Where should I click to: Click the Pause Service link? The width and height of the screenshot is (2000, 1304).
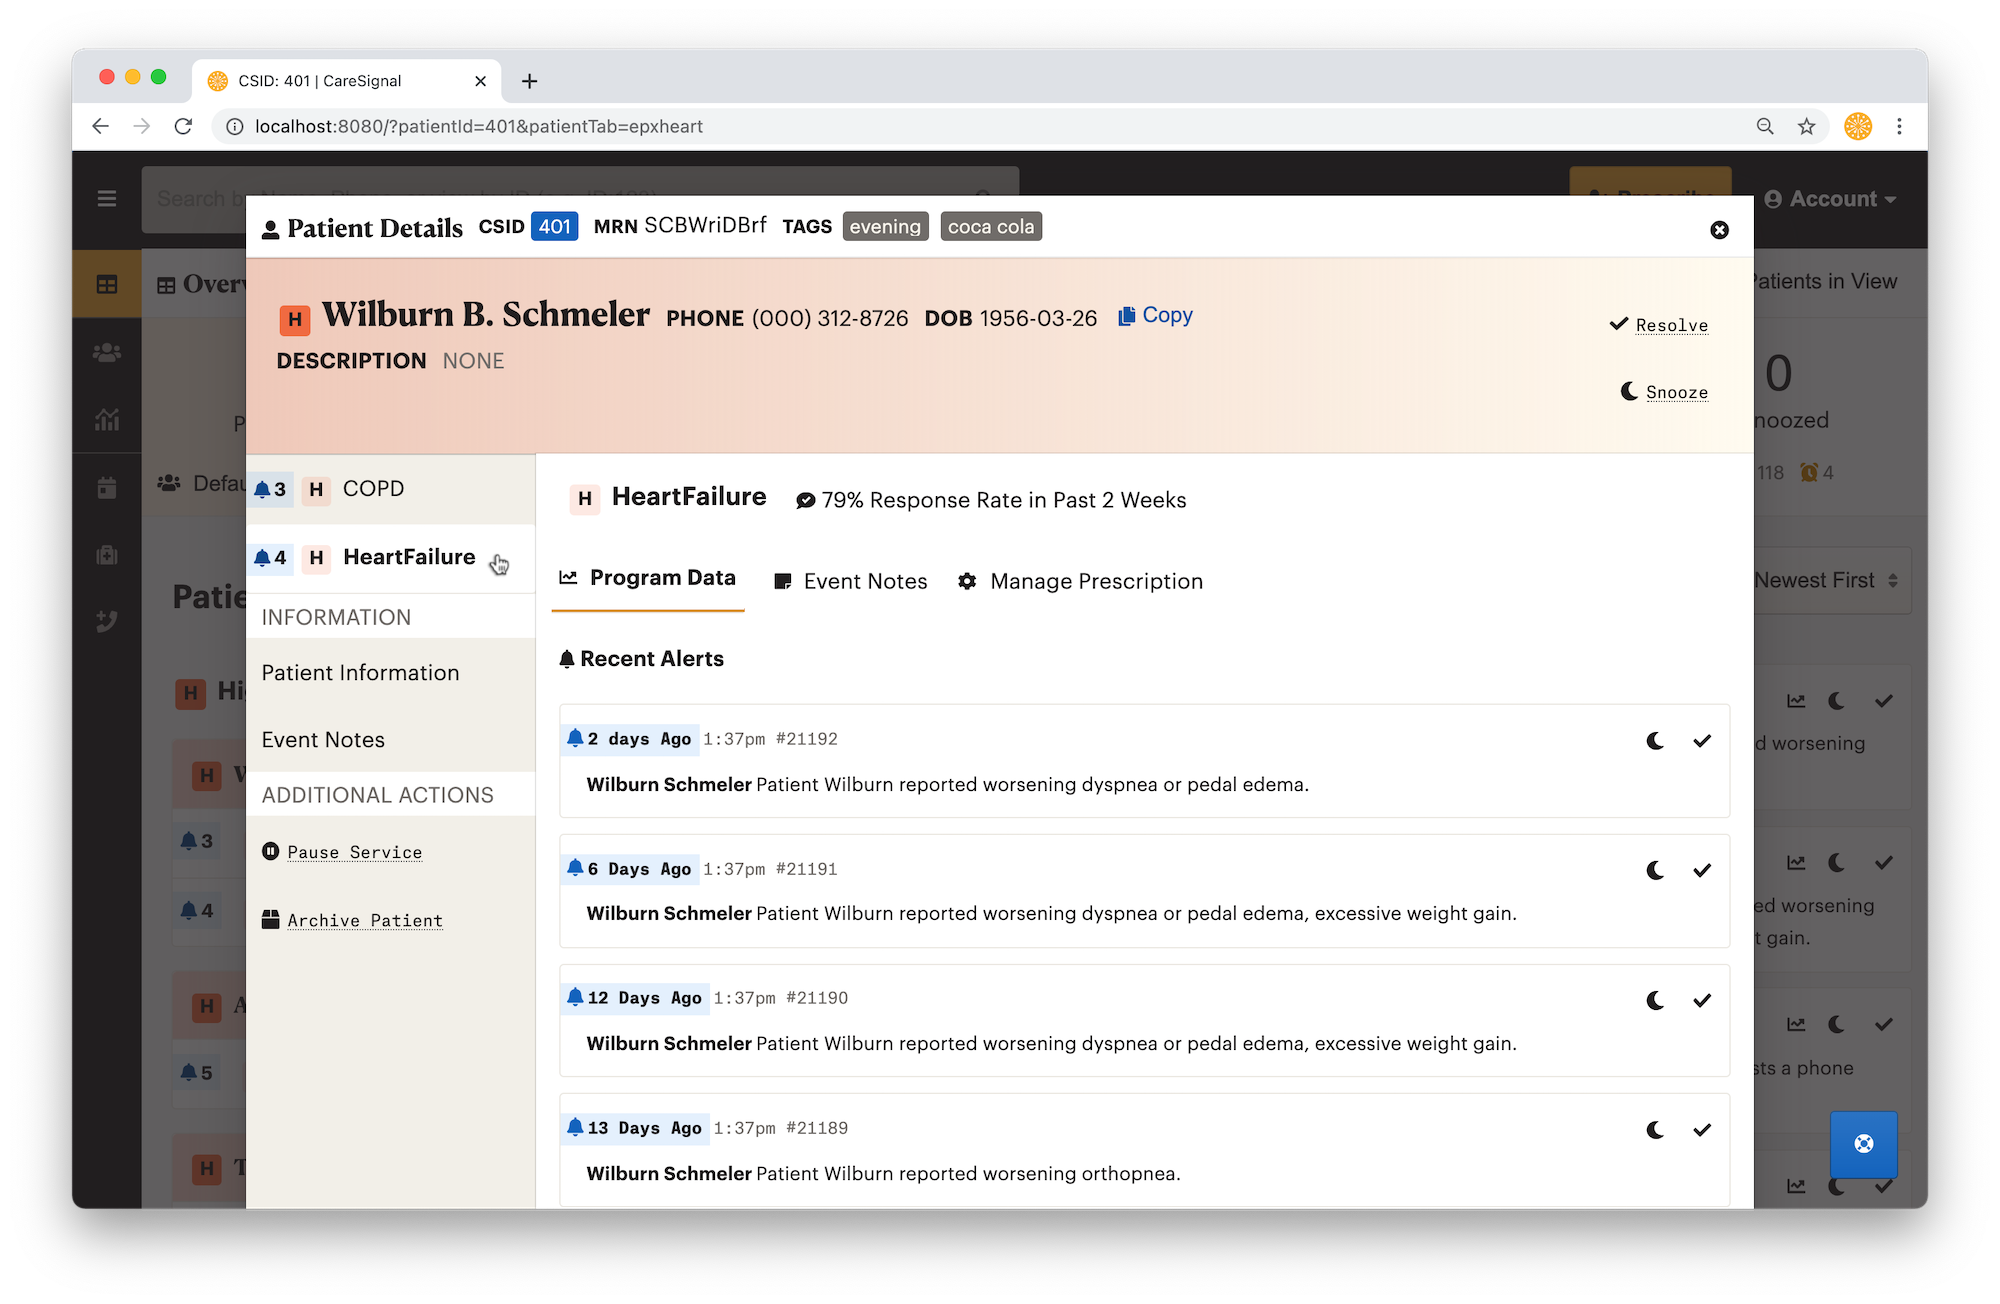(354, 852)
